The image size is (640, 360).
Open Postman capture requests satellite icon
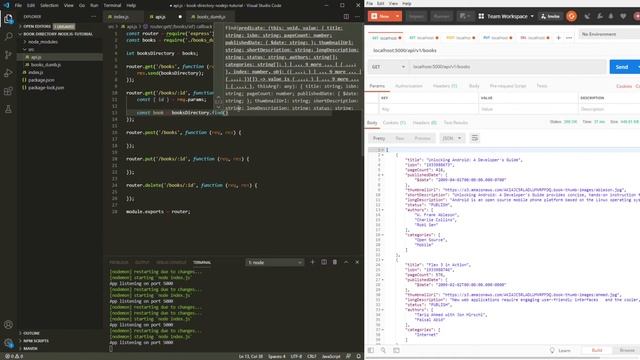pyautogui.click(x=587, y=16)
